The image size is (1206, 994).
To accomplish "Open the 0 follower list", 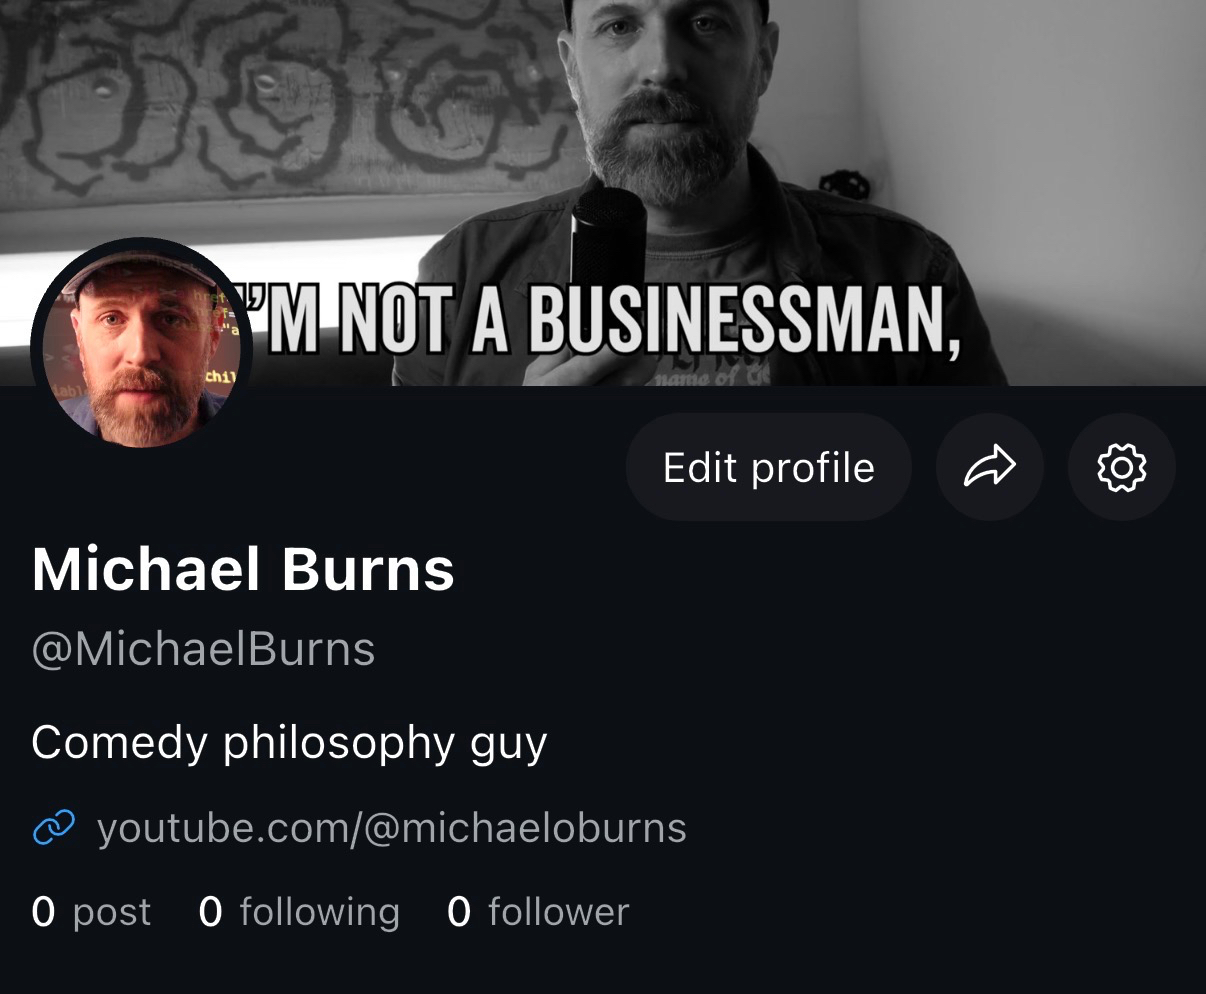I will tap(538, 912).
